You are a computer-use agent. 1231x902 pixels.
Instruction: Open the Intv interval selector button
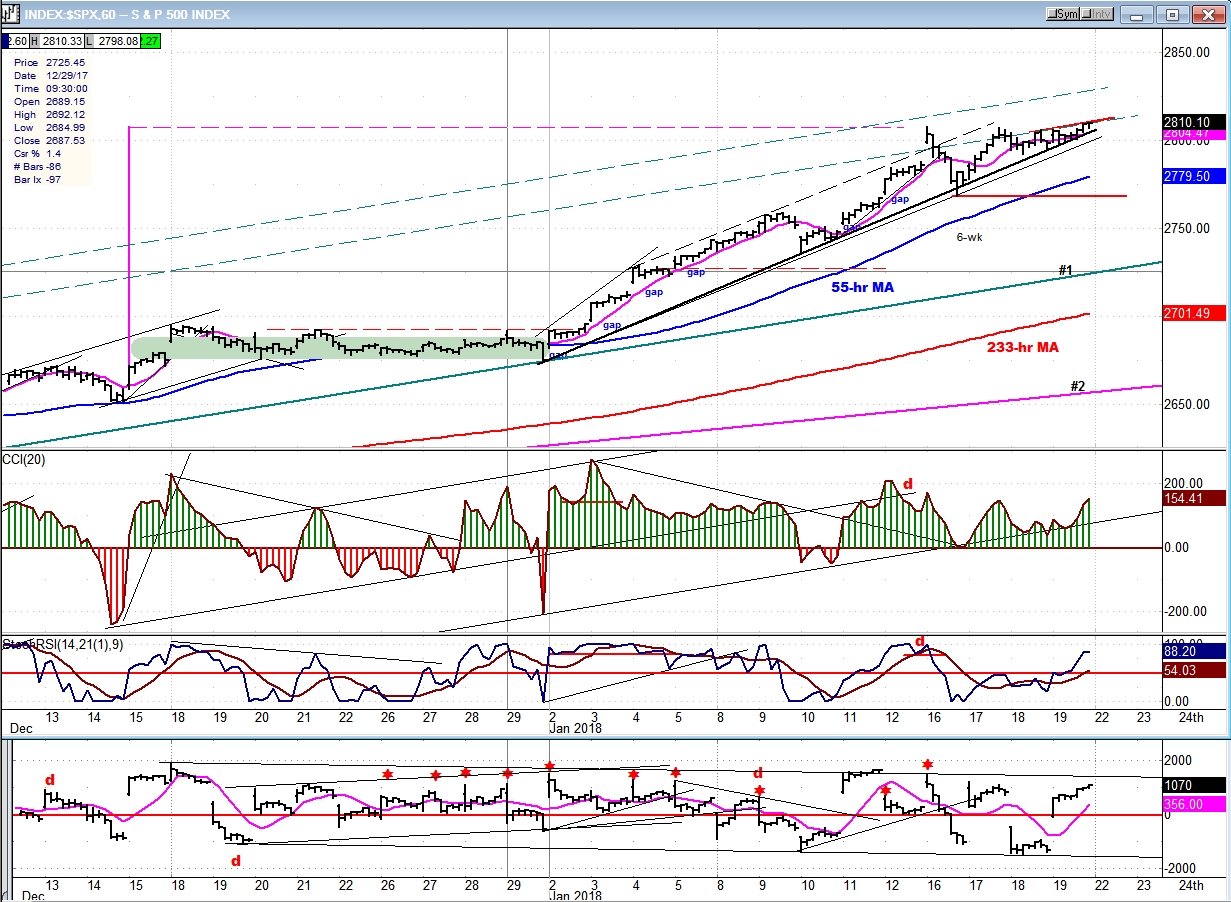pyautogui.click(x=1098, y=14)
